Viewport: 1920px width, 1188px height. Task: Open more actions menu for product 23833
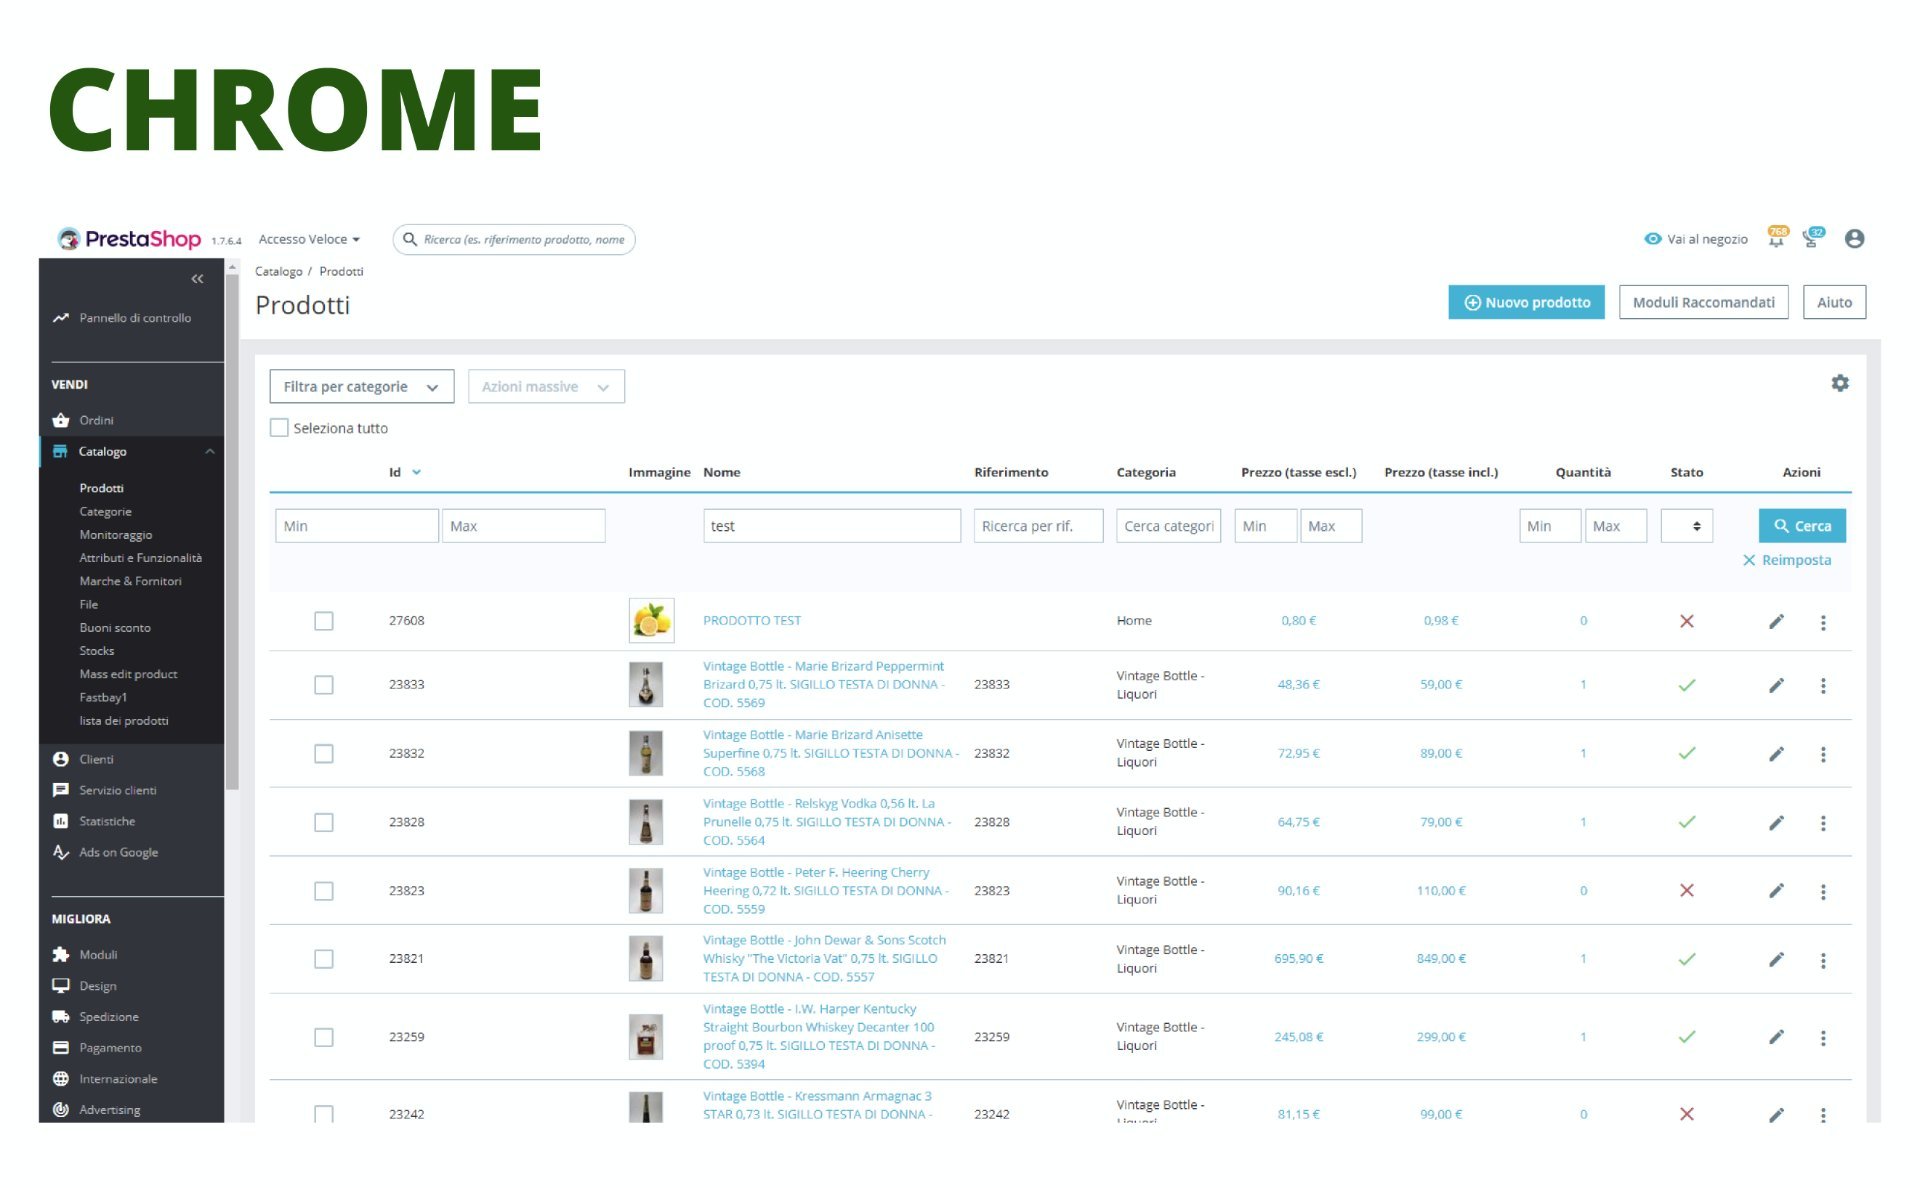pos(1823,685)
